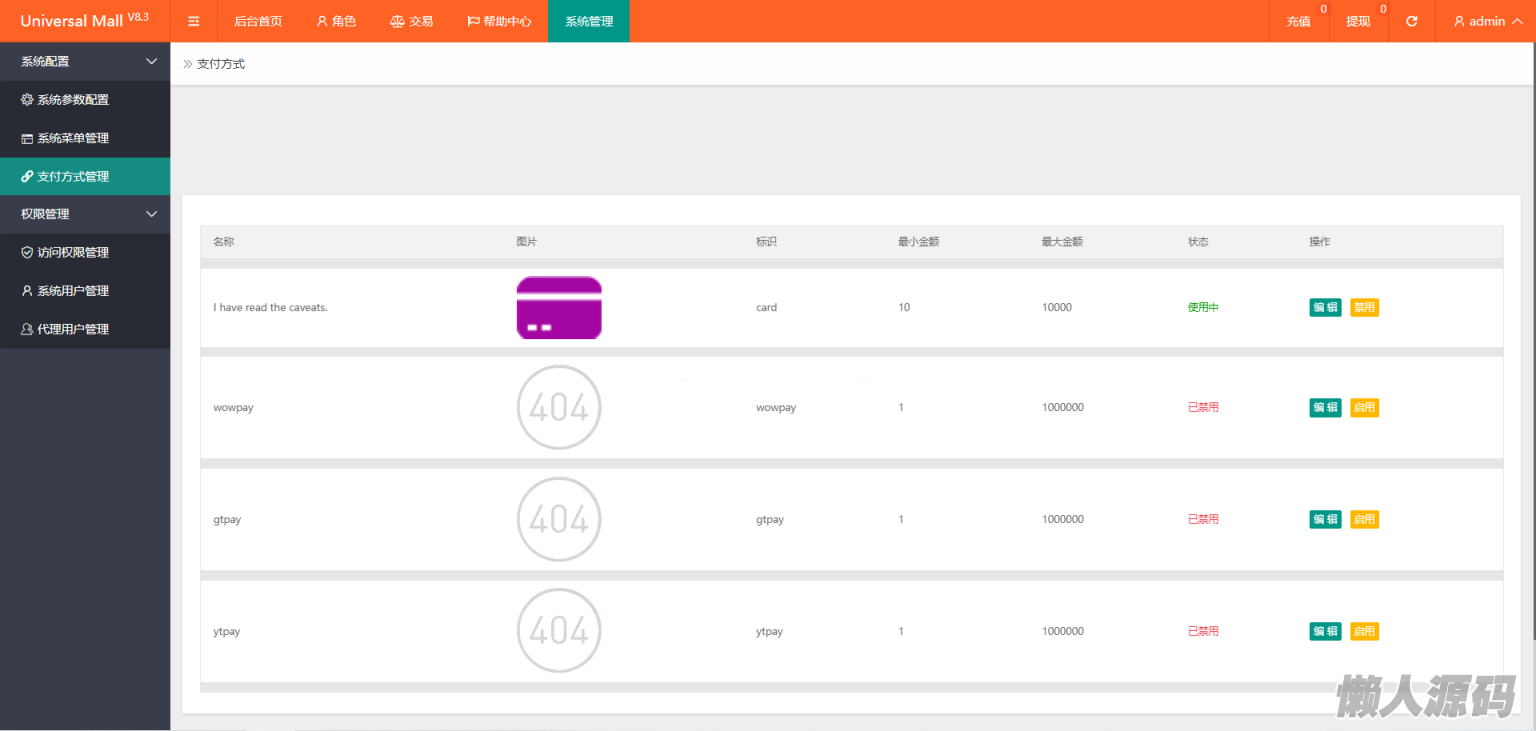This screenshot has height=731, width=1536.
Task: Open the 帮助中心 top tab
Action: 498,21
